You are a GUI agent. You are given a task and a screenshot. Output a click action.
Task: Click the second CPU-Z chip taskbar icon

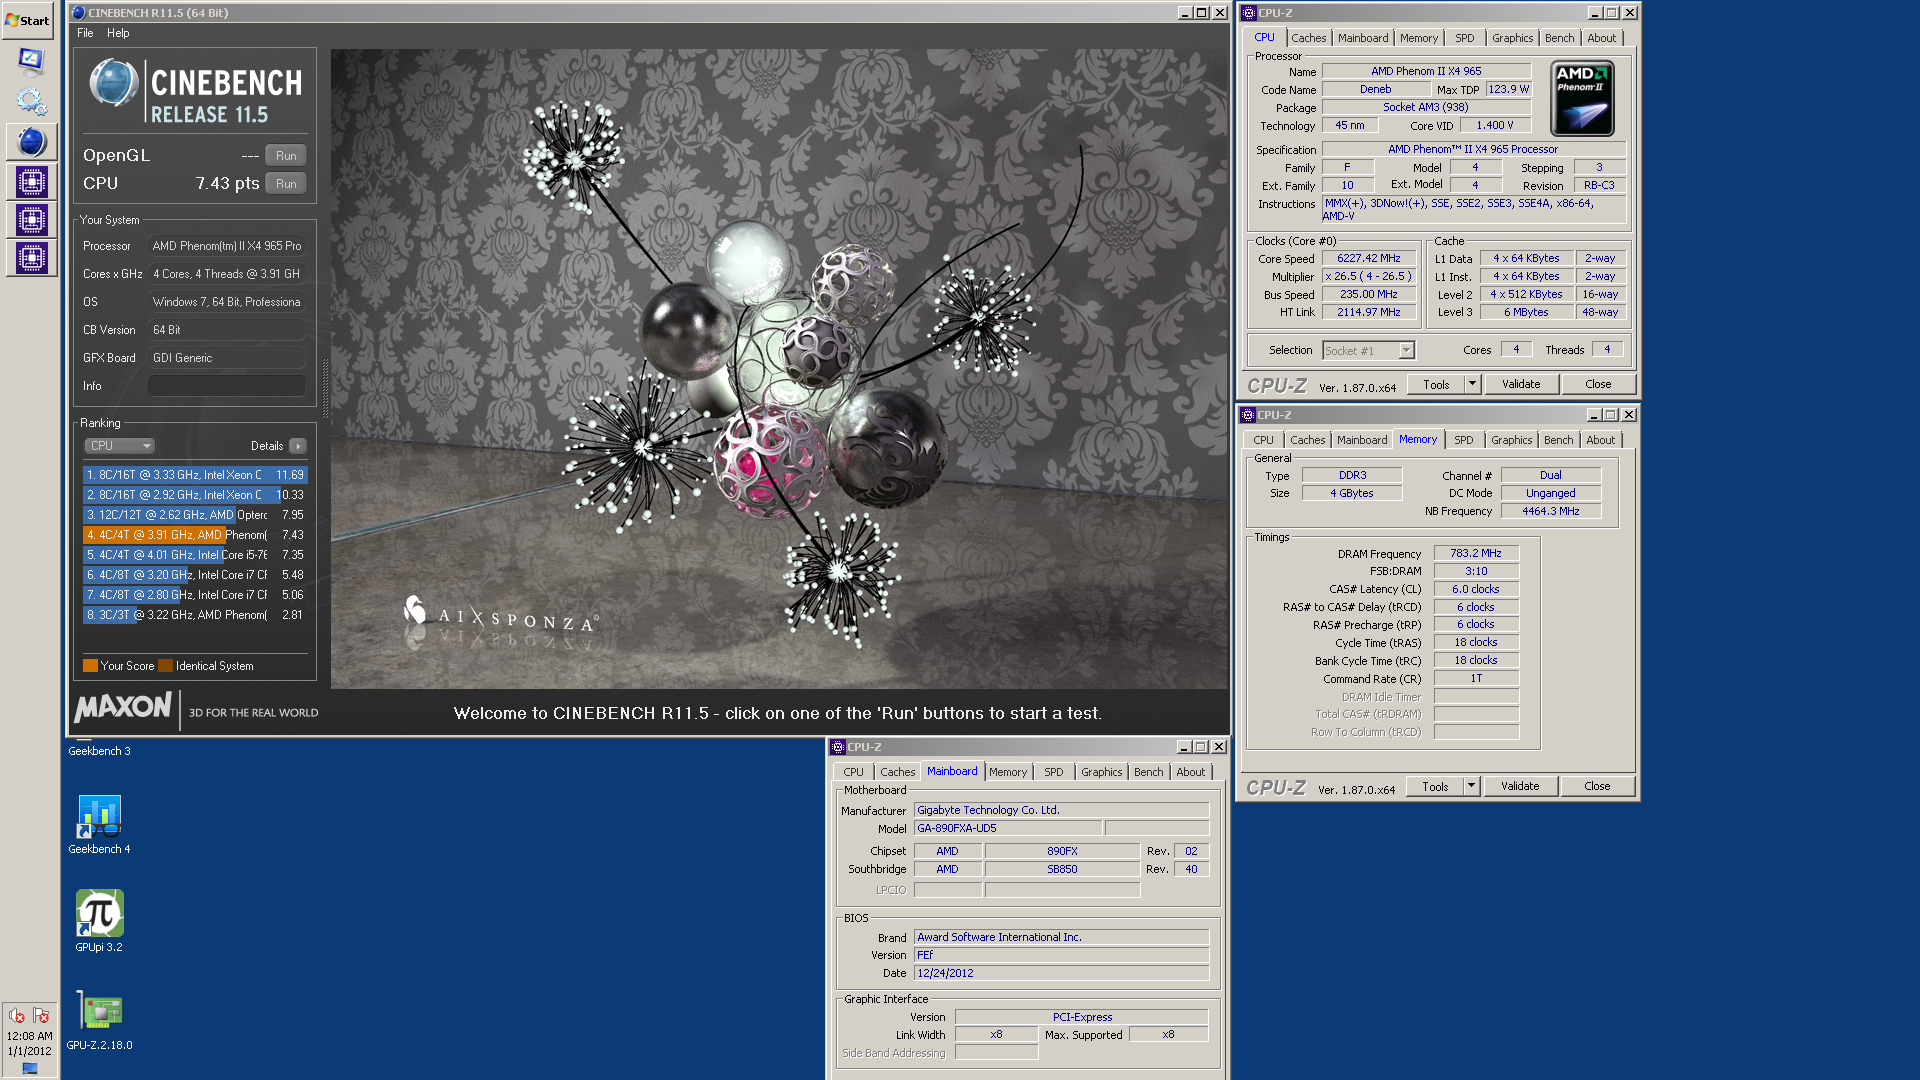click(31, 220)
